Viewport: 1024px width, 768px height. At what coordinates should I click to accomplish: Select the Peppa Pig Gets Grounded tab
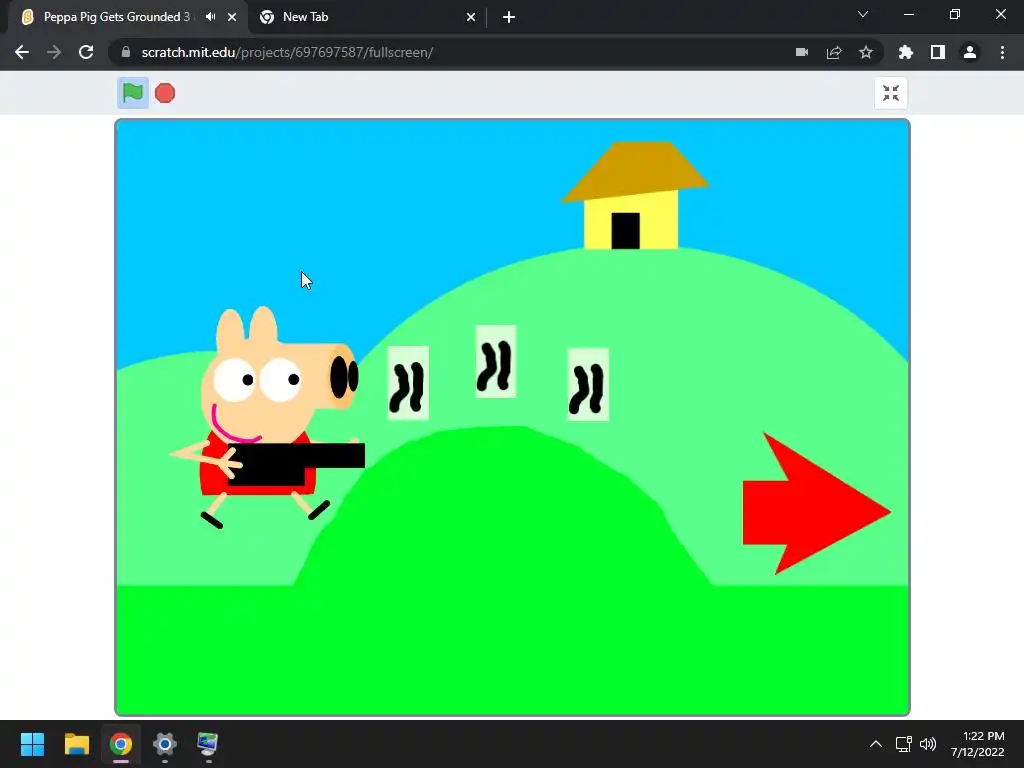tap(116, 17)
